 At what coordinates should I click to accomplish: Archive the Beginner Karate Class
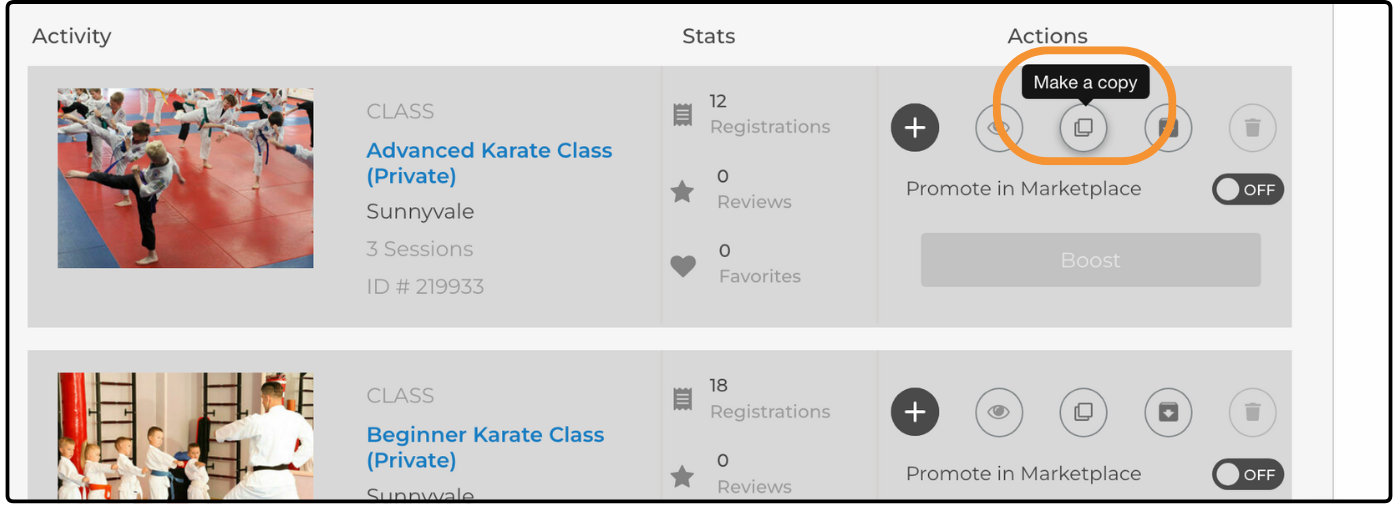pos(1168,412)
